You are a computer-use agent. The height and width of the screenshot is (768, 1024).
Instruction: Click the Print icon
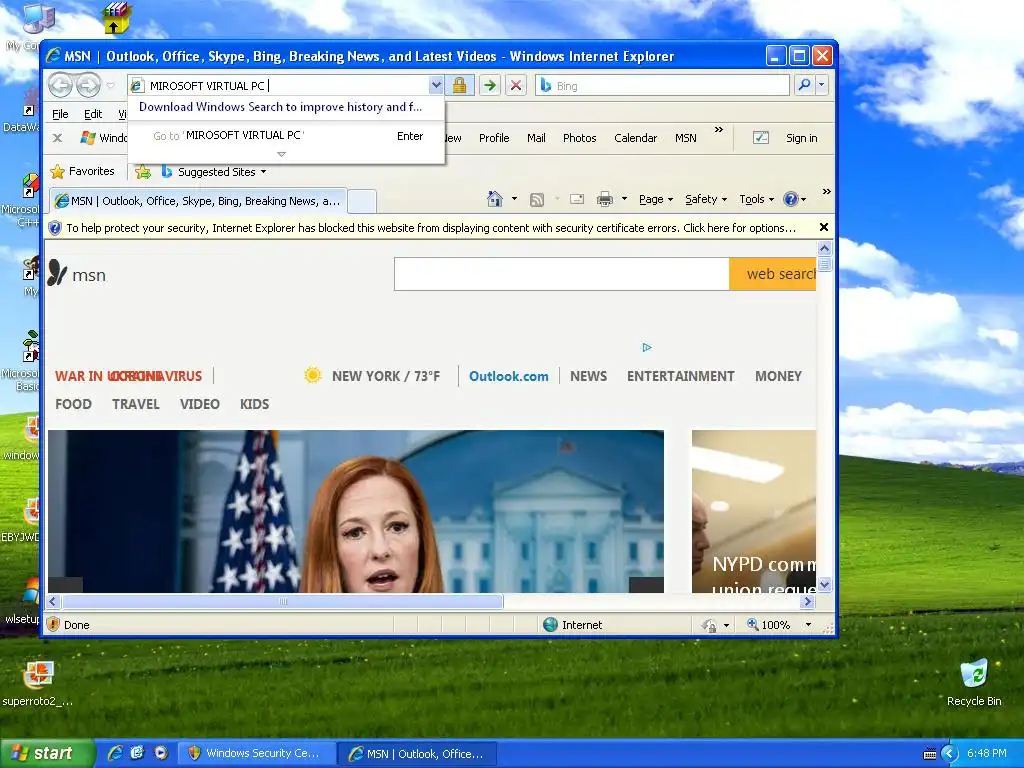click(x=605, y=199)
